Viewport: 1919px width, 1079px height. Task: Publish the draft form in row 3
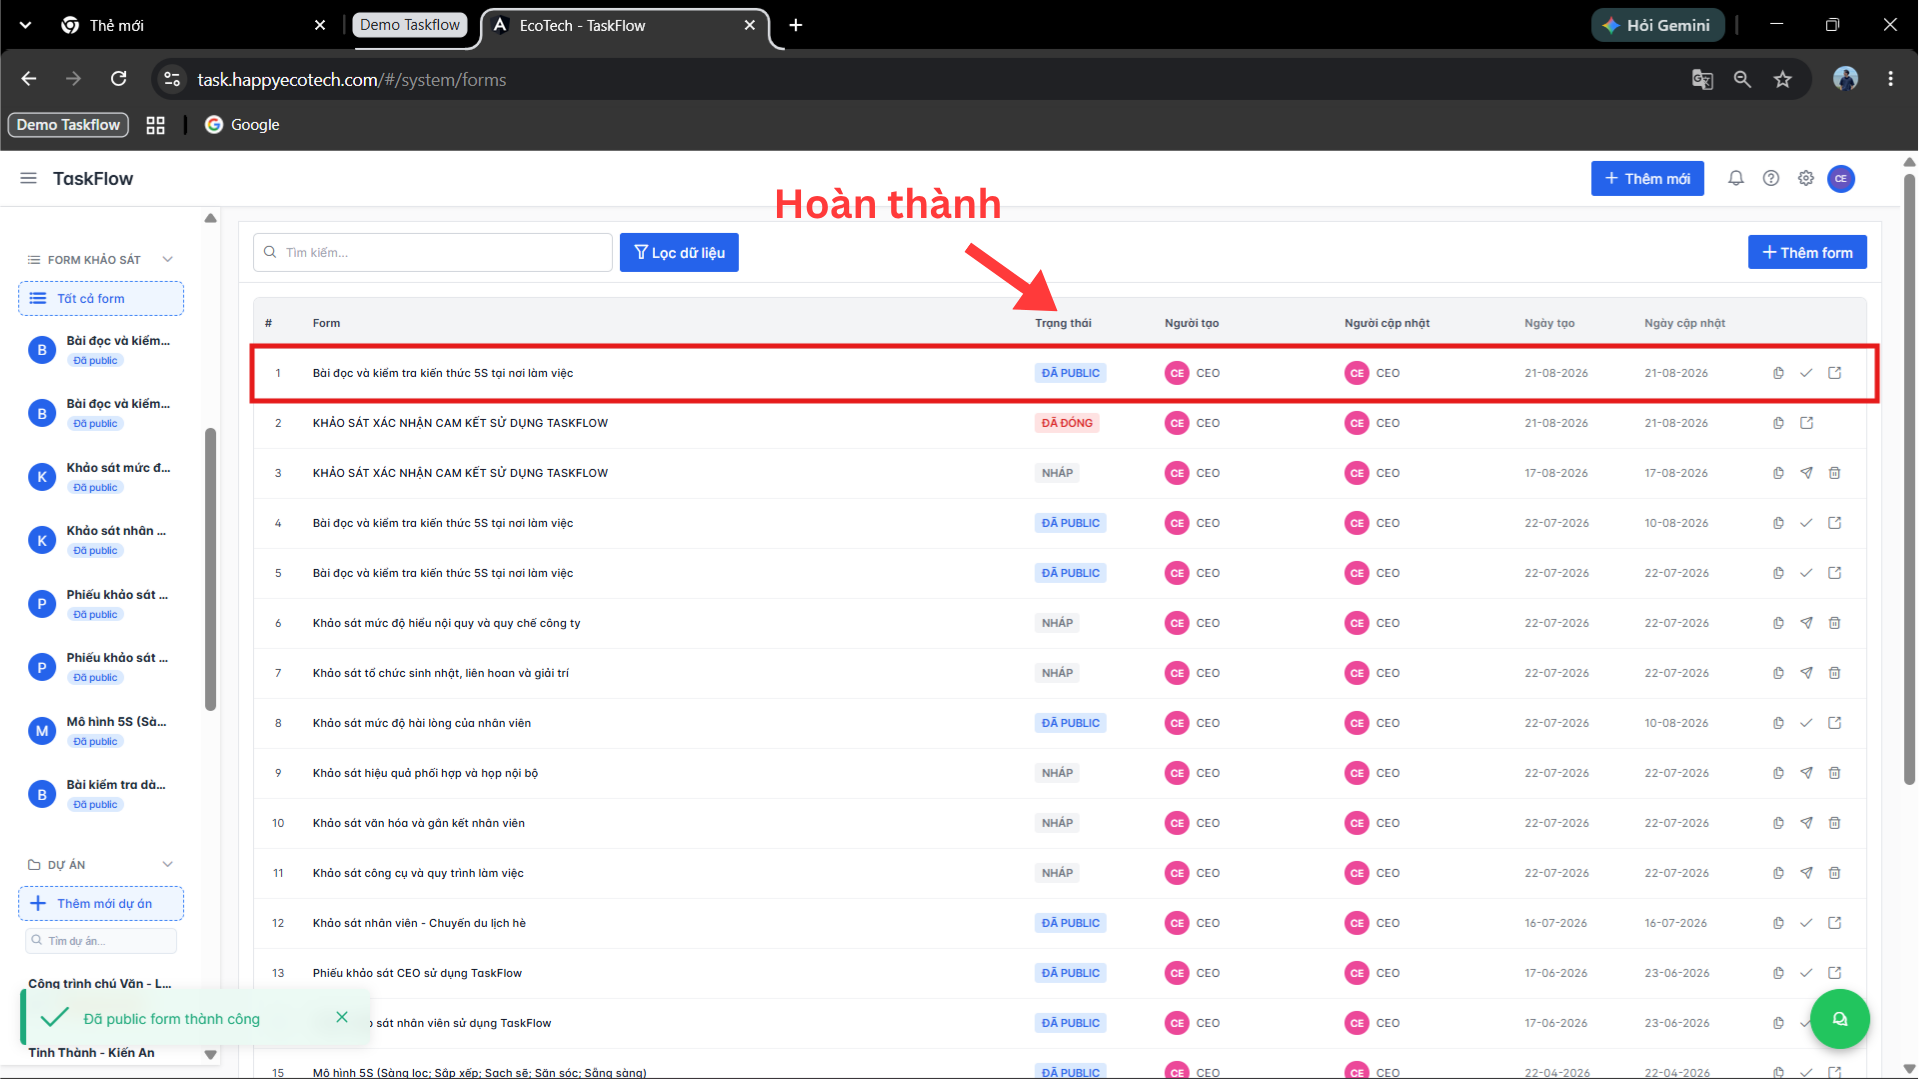click(x=1806, y=473)
